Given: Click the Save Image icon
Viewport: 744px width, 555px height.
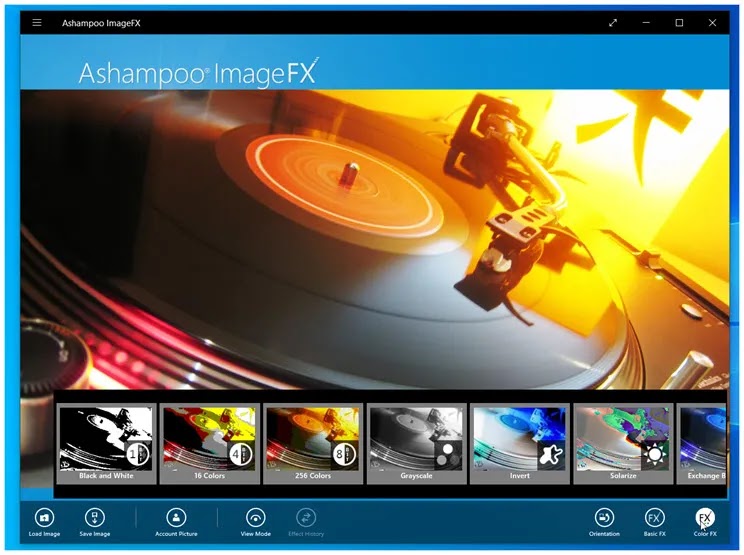Looking at the screenshot, I should (x=94, y=518).
